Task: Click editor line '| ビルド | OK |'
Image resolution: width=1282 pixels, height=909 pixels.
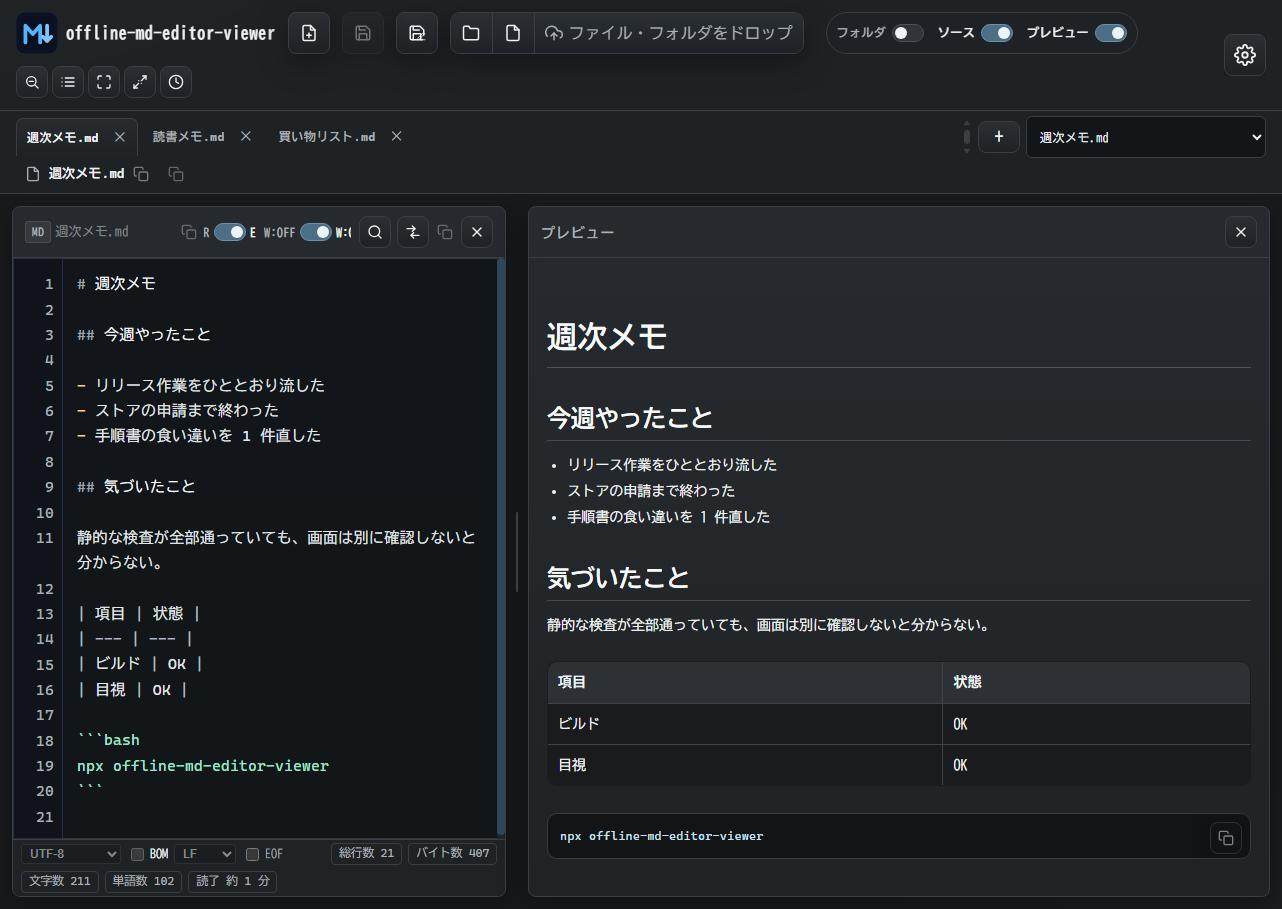Action: point(140,663)
